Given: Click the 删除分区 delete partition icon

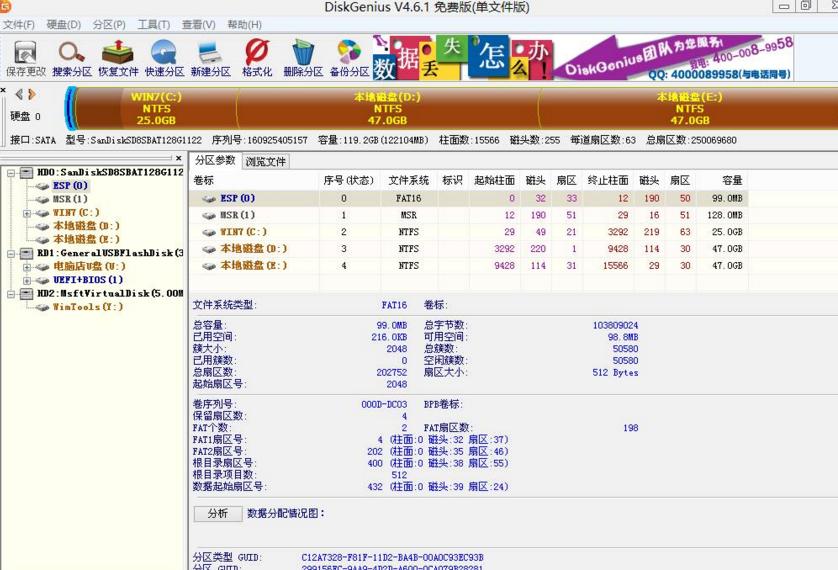Looking at the screenshot, I should click(x=303, y=58).
